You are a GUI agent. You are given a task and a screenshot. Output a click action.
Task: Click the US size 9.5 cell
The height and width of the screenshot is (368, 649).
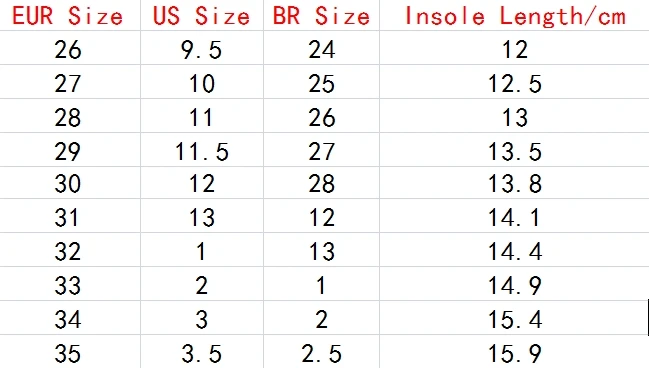tap(202, 48)
